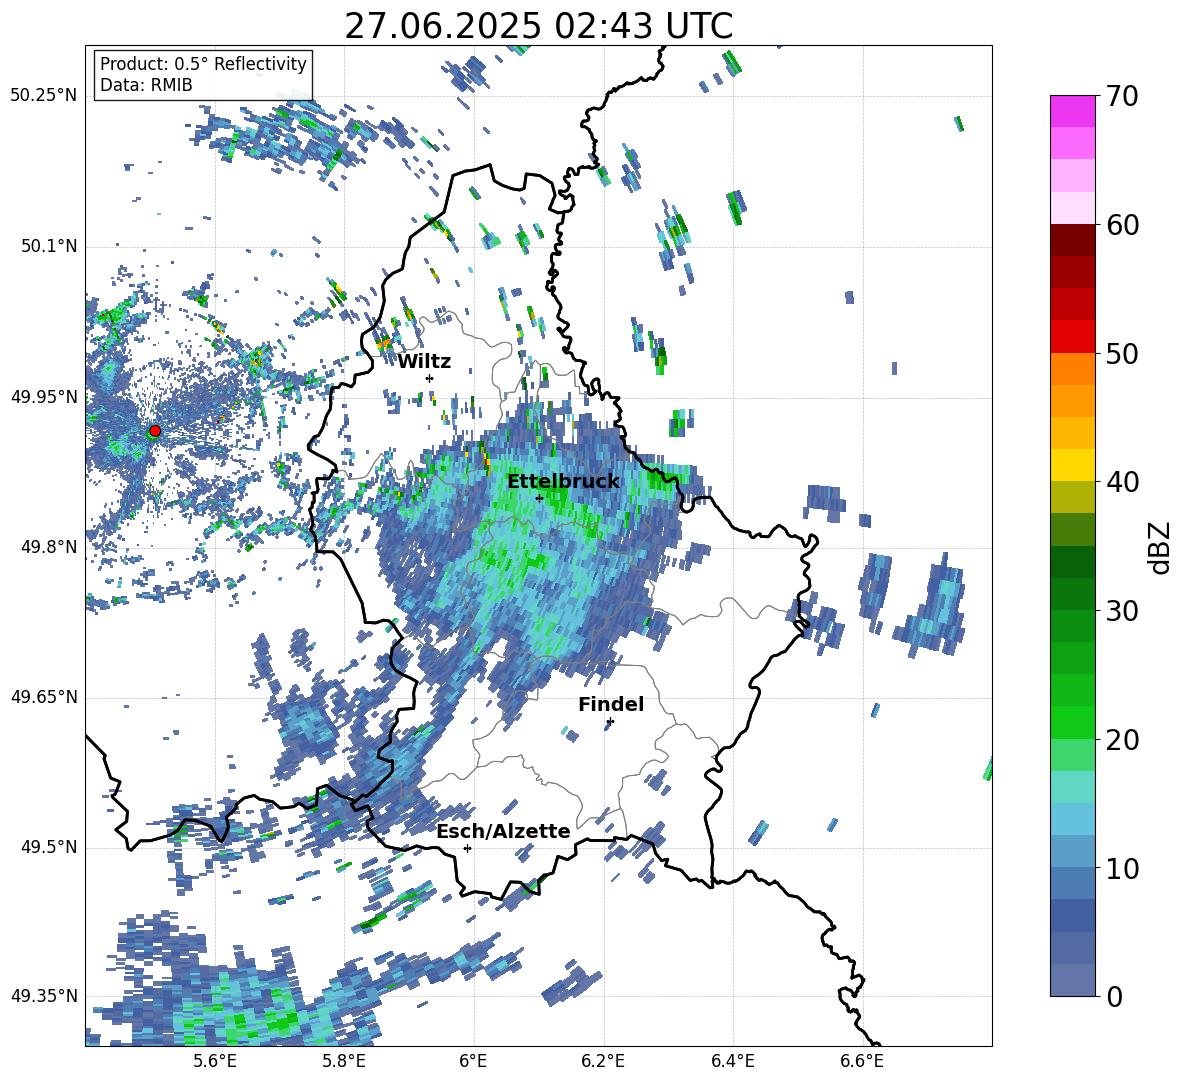Click the 6.6°E longitude label

[x=862, y=1061]
